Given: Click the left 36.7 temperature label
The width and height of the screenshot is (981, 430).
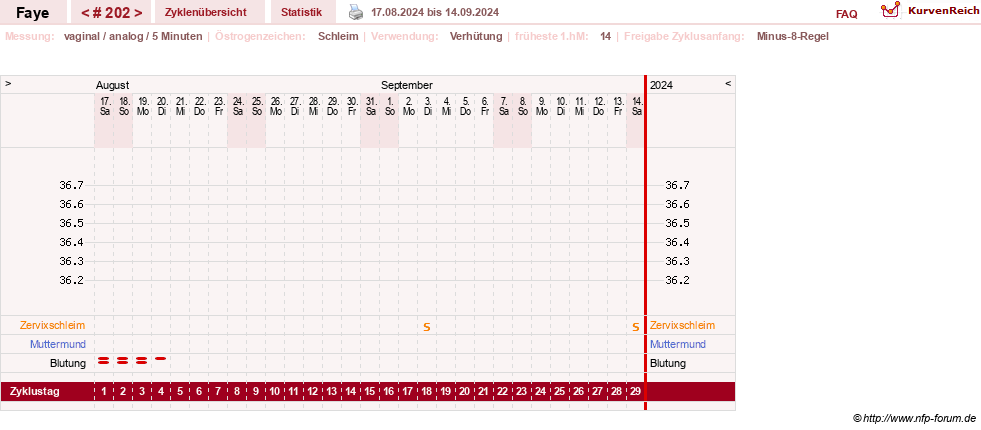Looking at the screenshot, I should click(71, 185).
